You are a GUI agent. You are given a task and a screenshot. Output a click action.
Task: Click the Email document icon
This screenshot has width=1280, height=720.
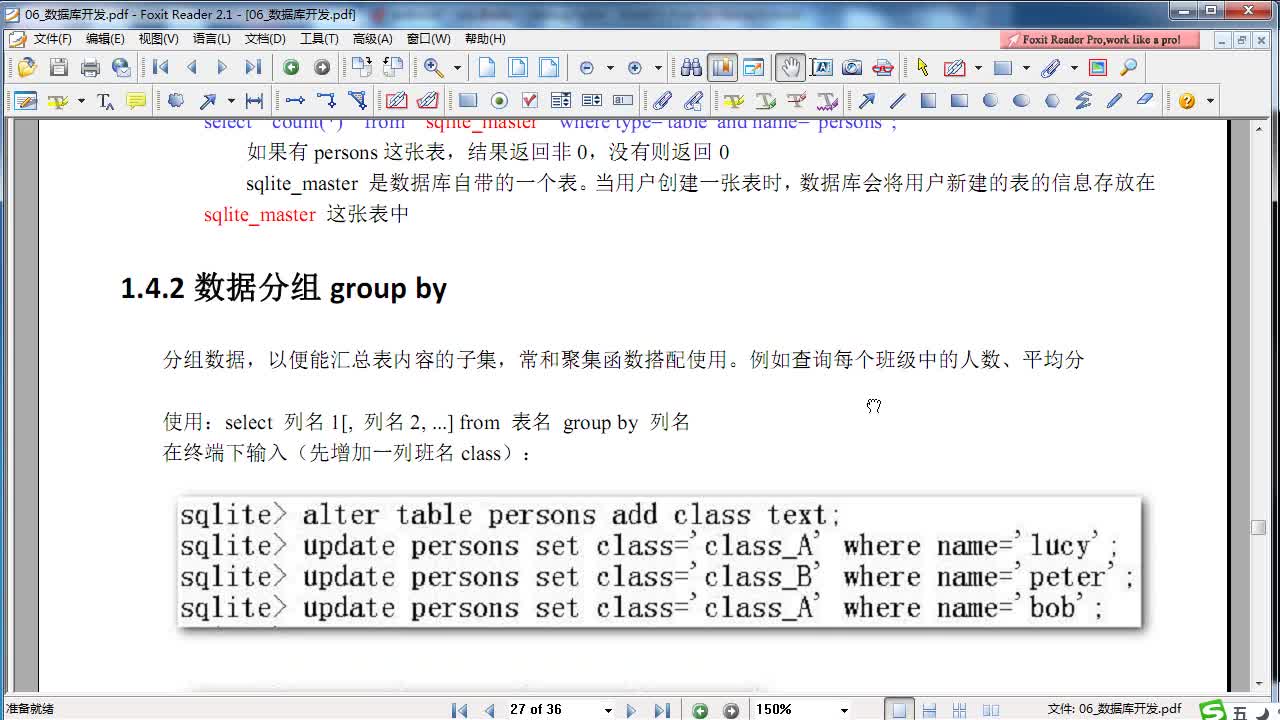pos(121,67)
